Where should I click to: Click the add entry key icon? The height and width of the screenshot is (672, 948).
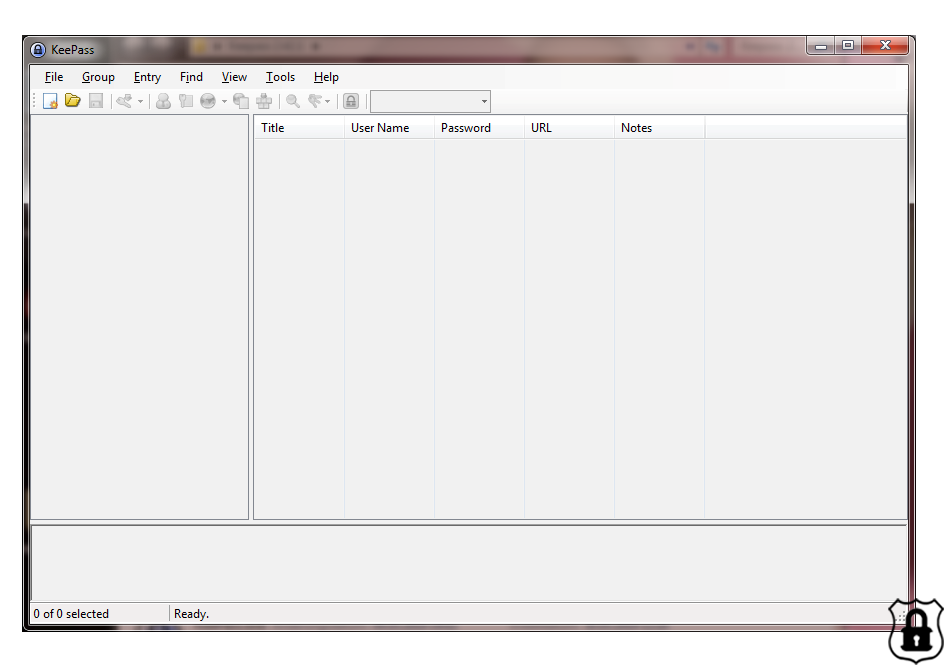coord(125,101)
